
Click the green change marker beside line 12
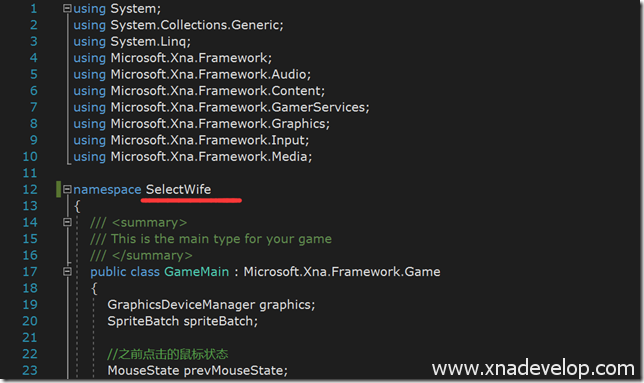(58, 189)
